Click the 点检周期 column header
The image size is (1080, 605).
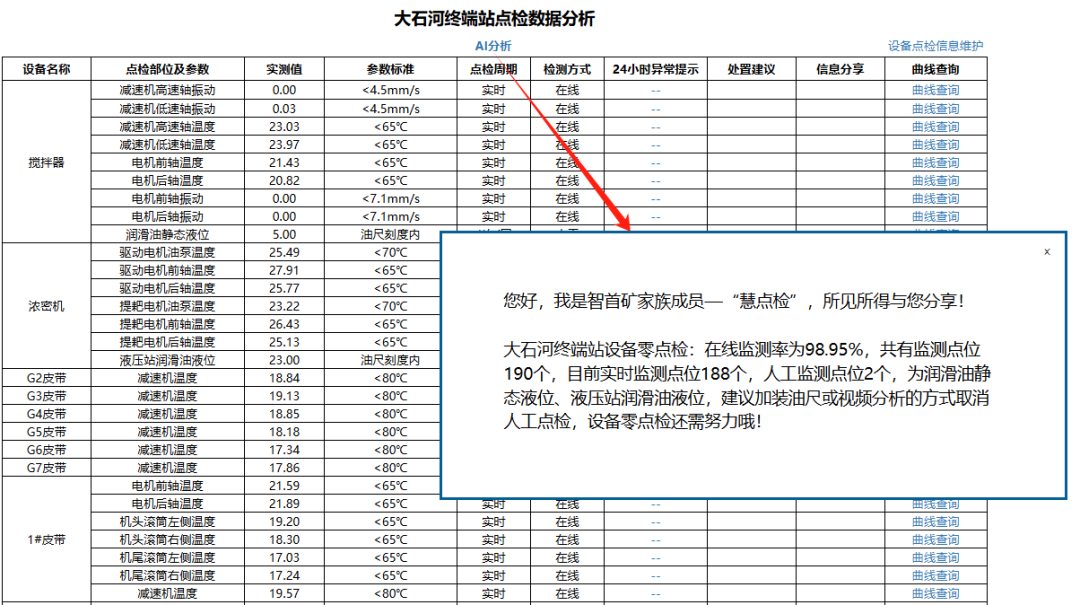tap(493, 70)
